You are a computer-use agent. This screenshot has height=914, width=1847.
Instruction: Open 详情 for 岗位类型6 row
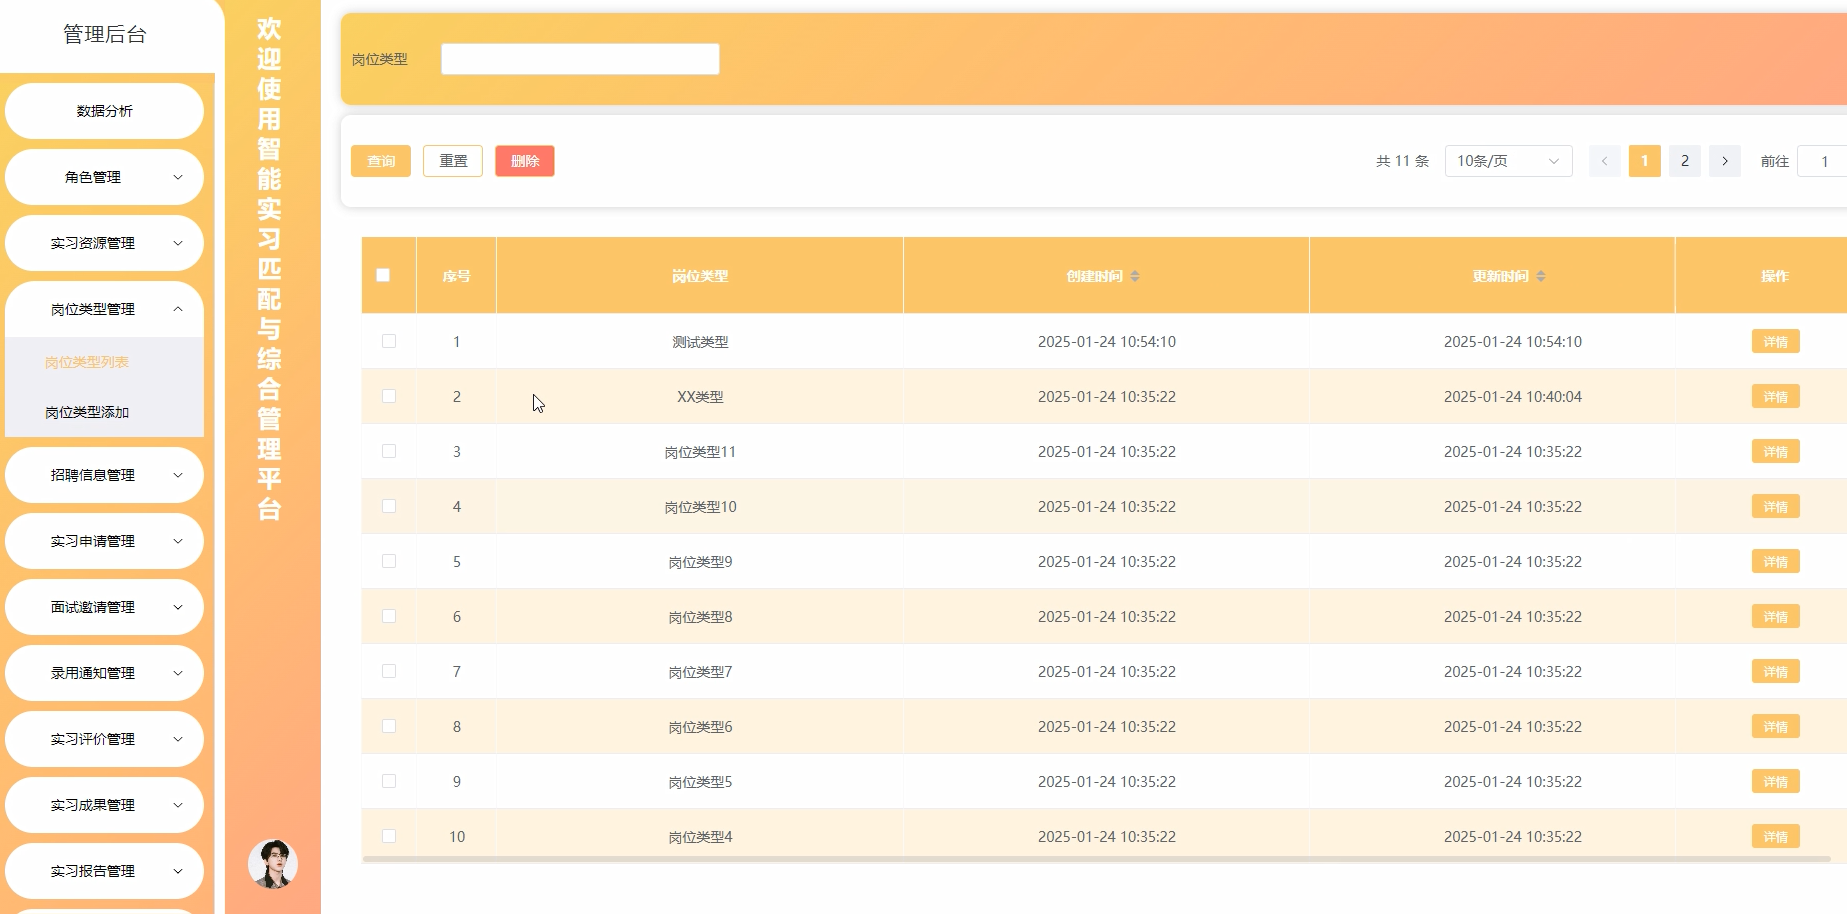pos(1776,726)
